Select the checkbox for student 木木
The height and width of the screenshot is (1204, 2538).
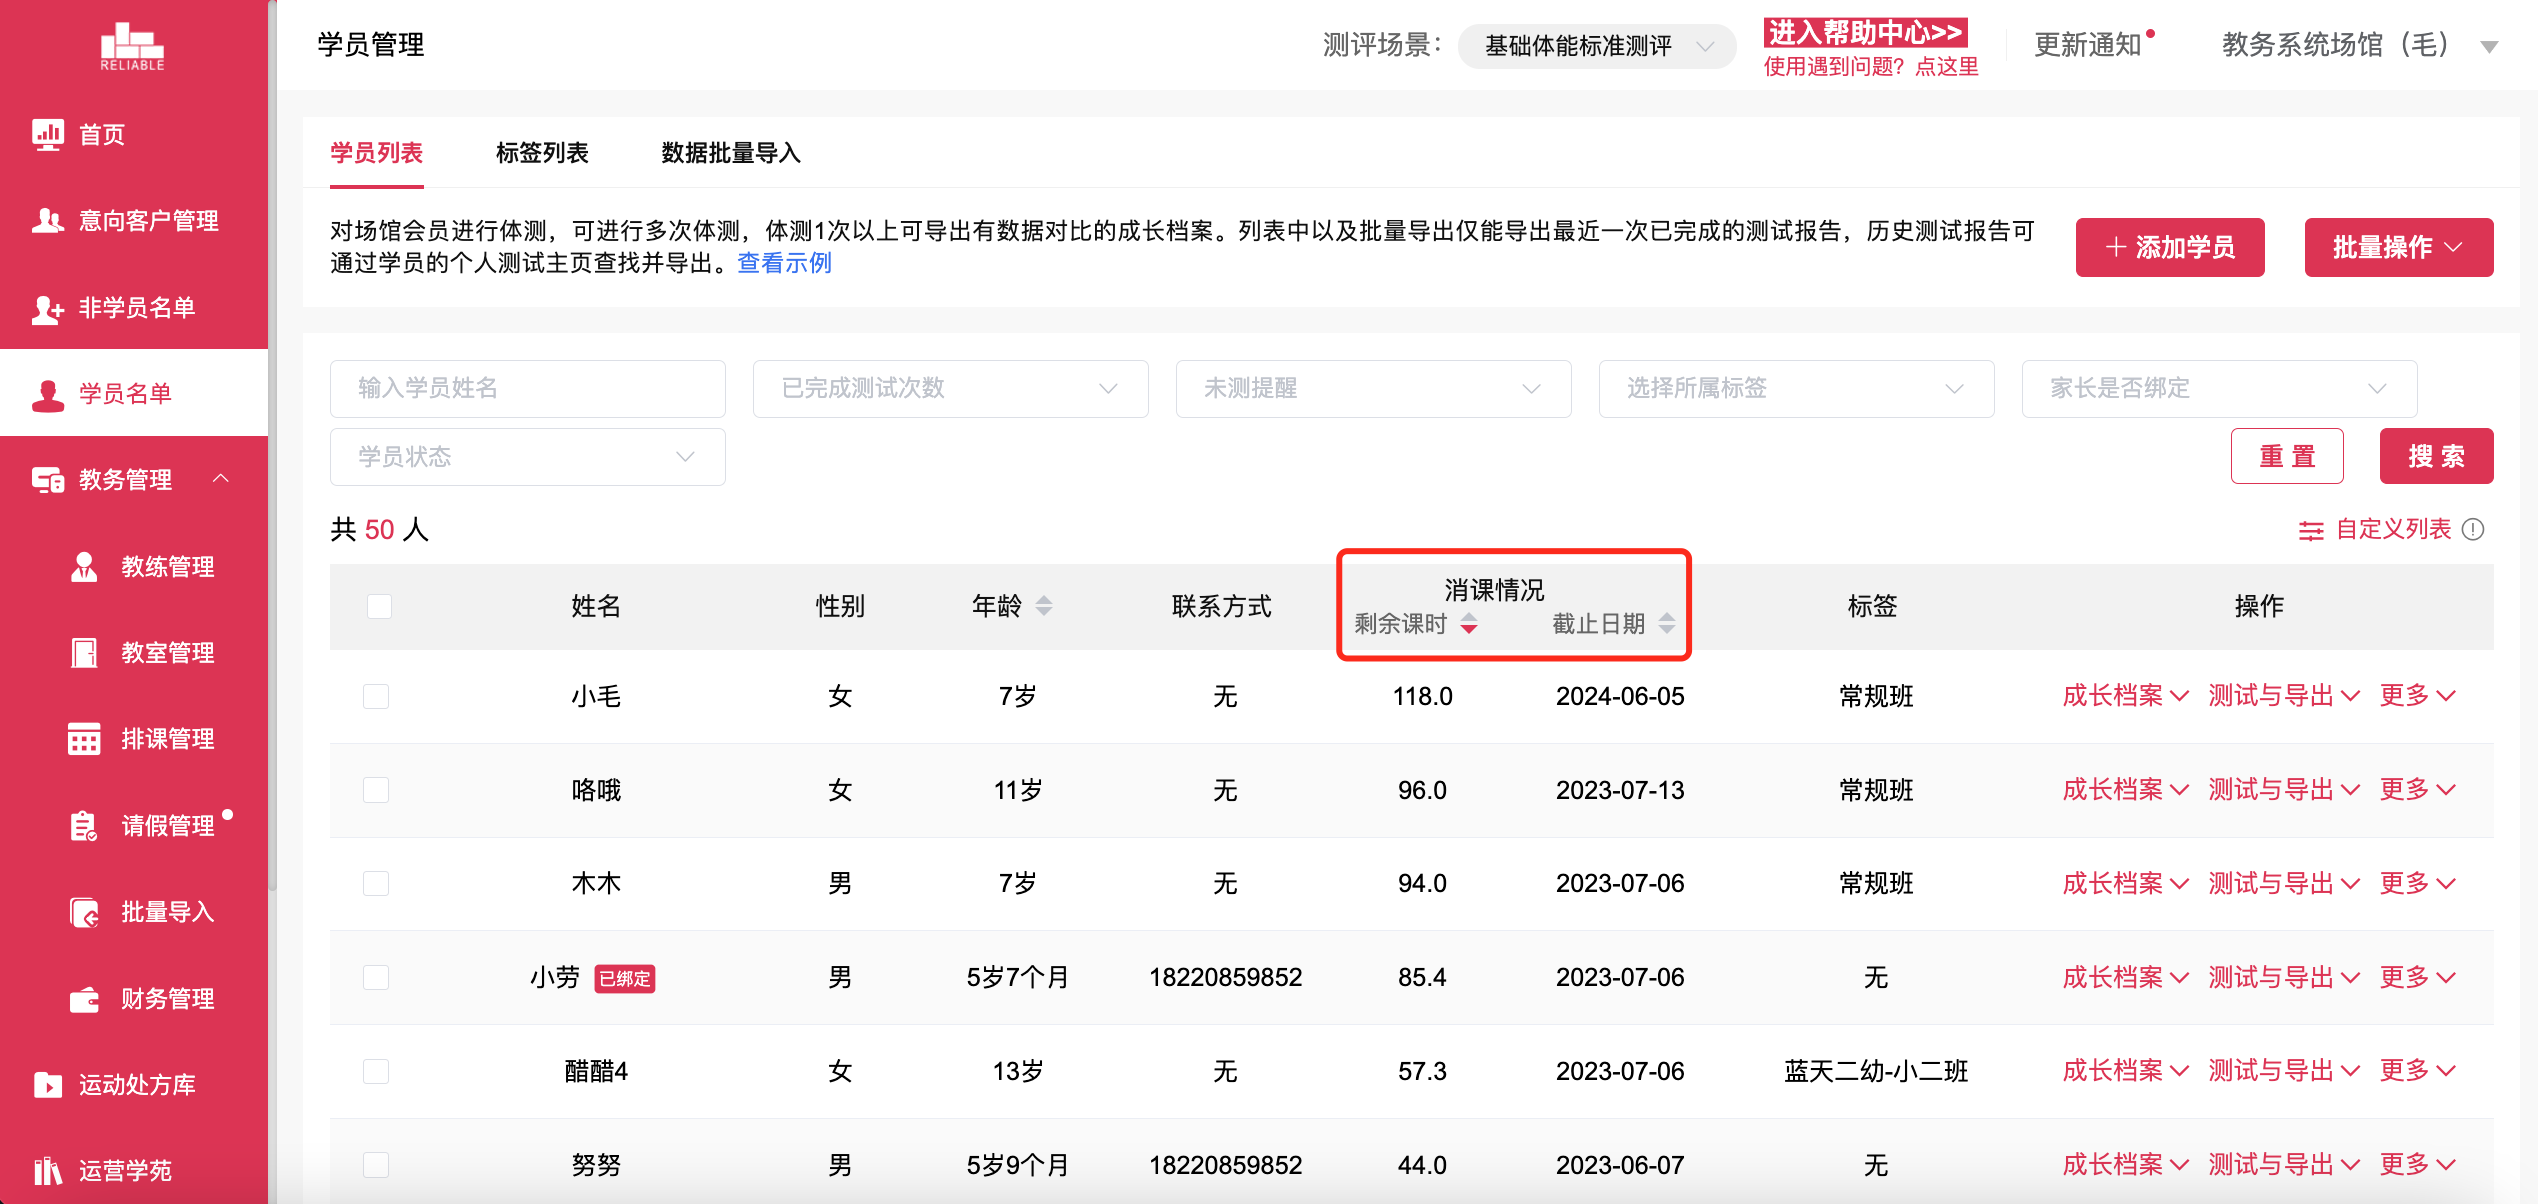[x=376, y=884]
